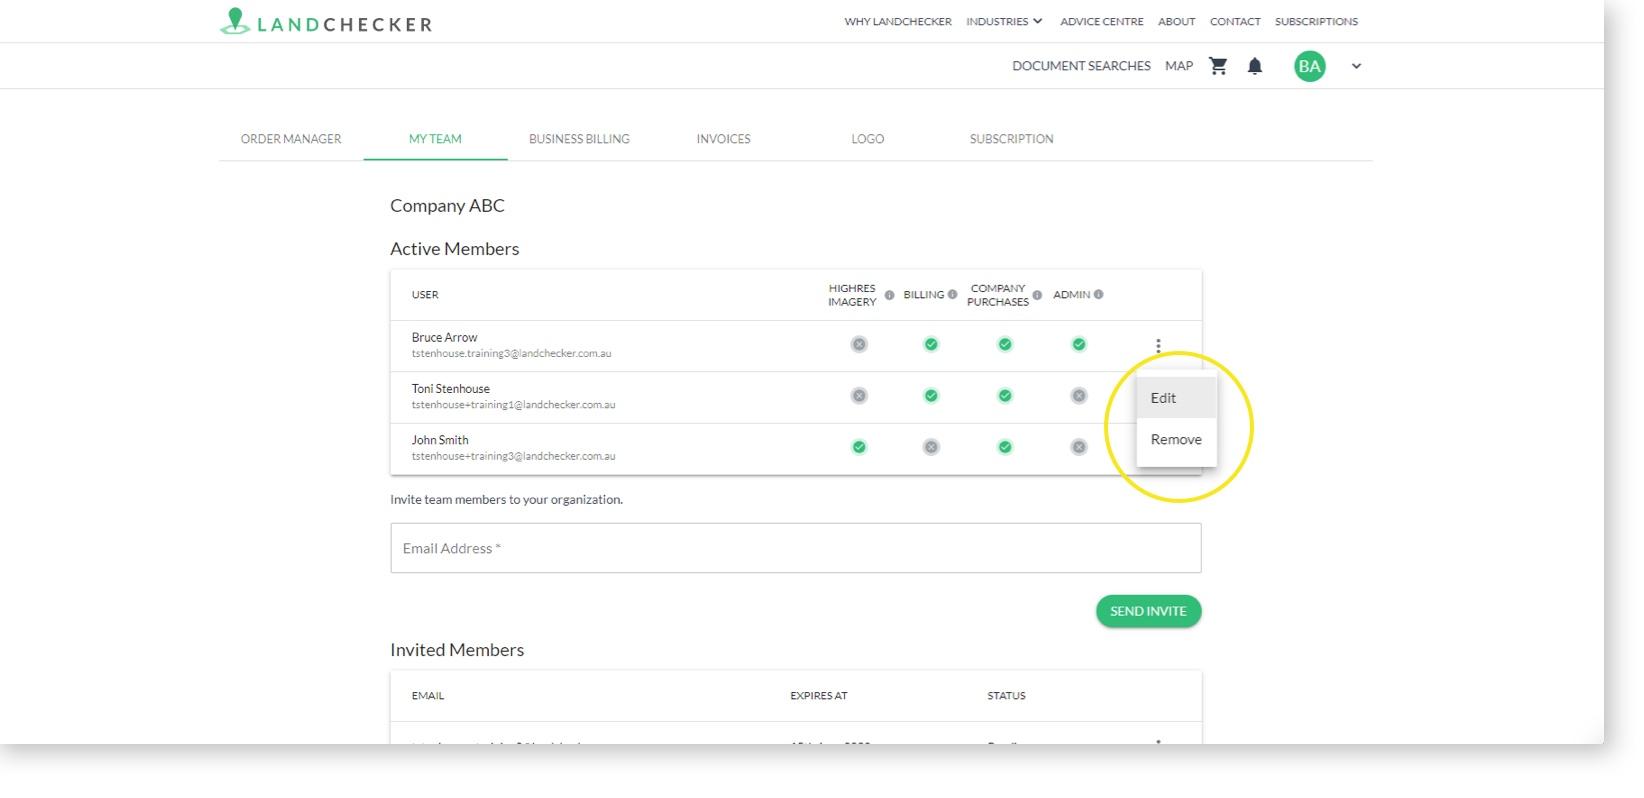
Task: Open the About page
Action: pos(1176,21)
